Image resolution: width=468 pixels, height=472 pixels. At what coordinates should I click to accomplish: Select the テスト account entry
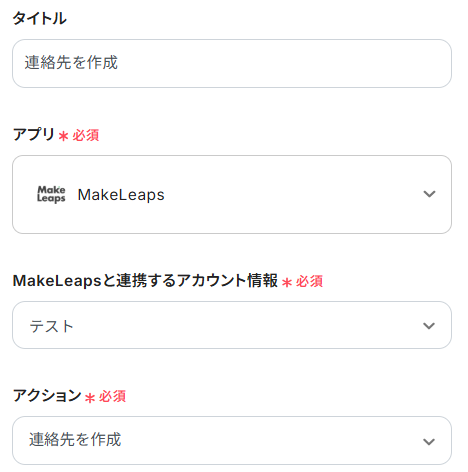point(52,326)
